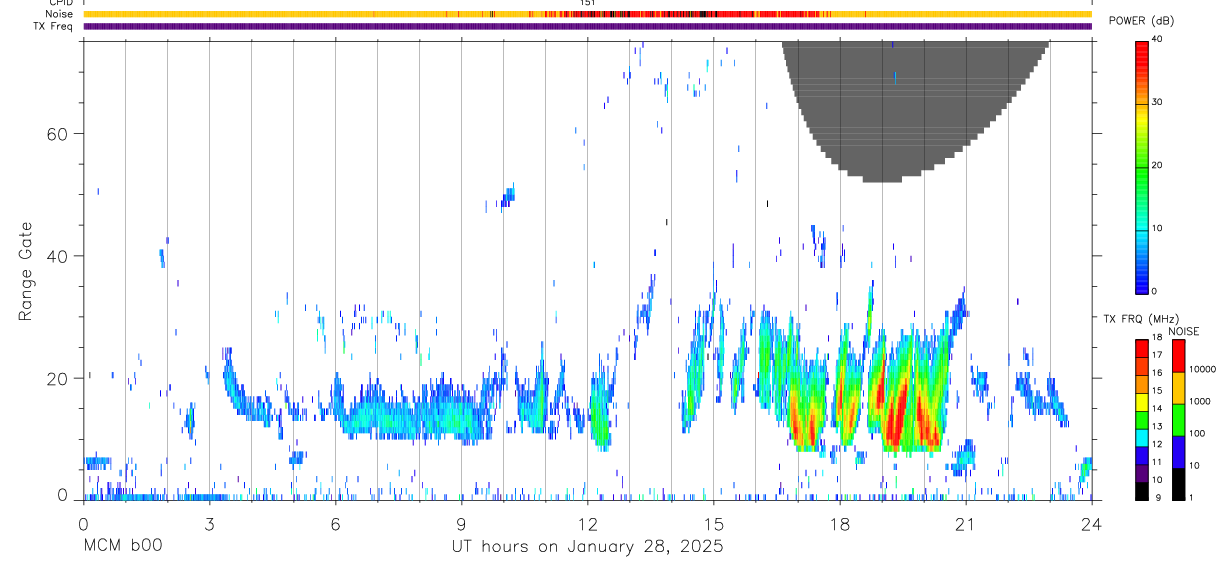
Task: Click the 'MCM b00' station label
Action: pyautogui.click(x=122, y=546)
